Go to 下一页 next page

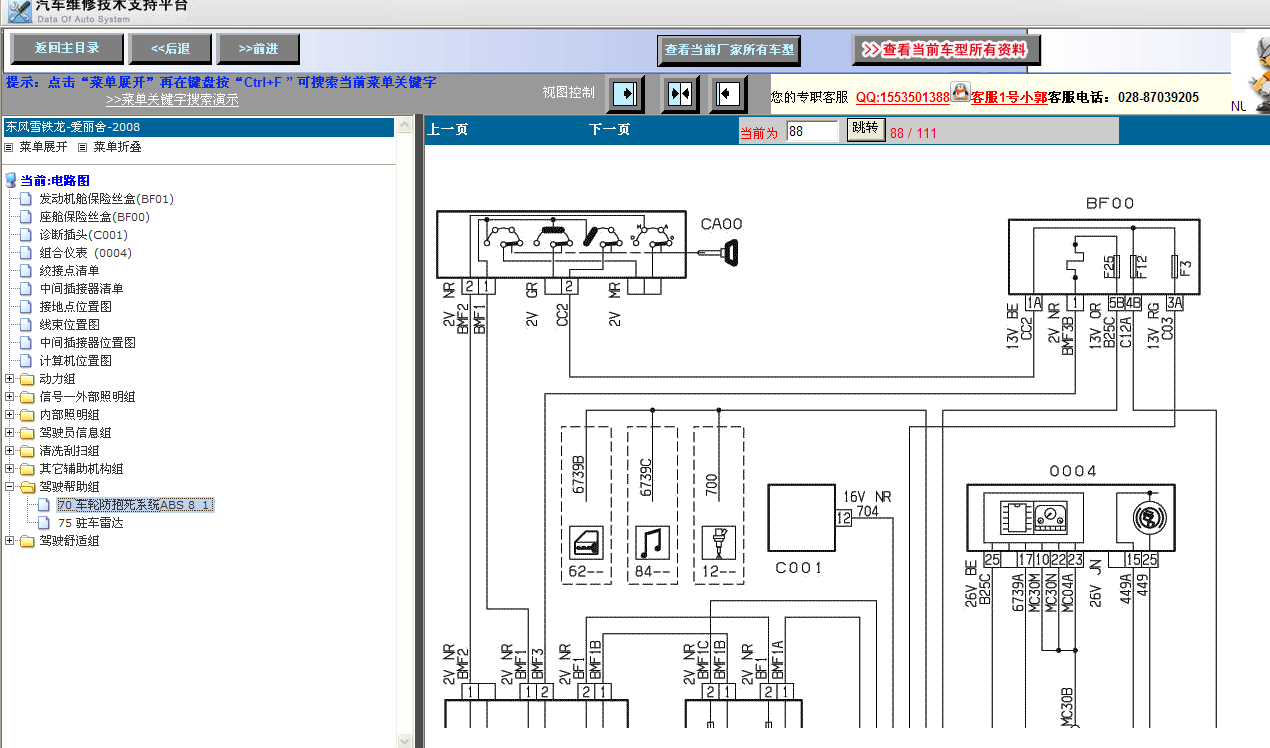[x=609, y=130]
